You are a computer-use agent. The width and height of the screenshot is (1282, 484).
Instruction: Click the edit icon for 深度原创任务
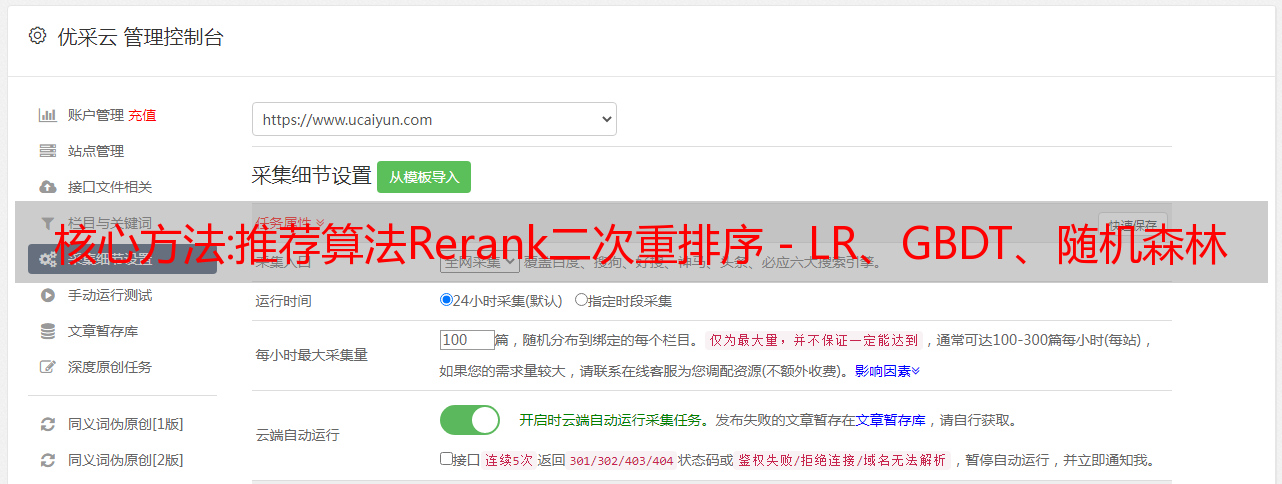pyautogui.click(x=47, y=367)
